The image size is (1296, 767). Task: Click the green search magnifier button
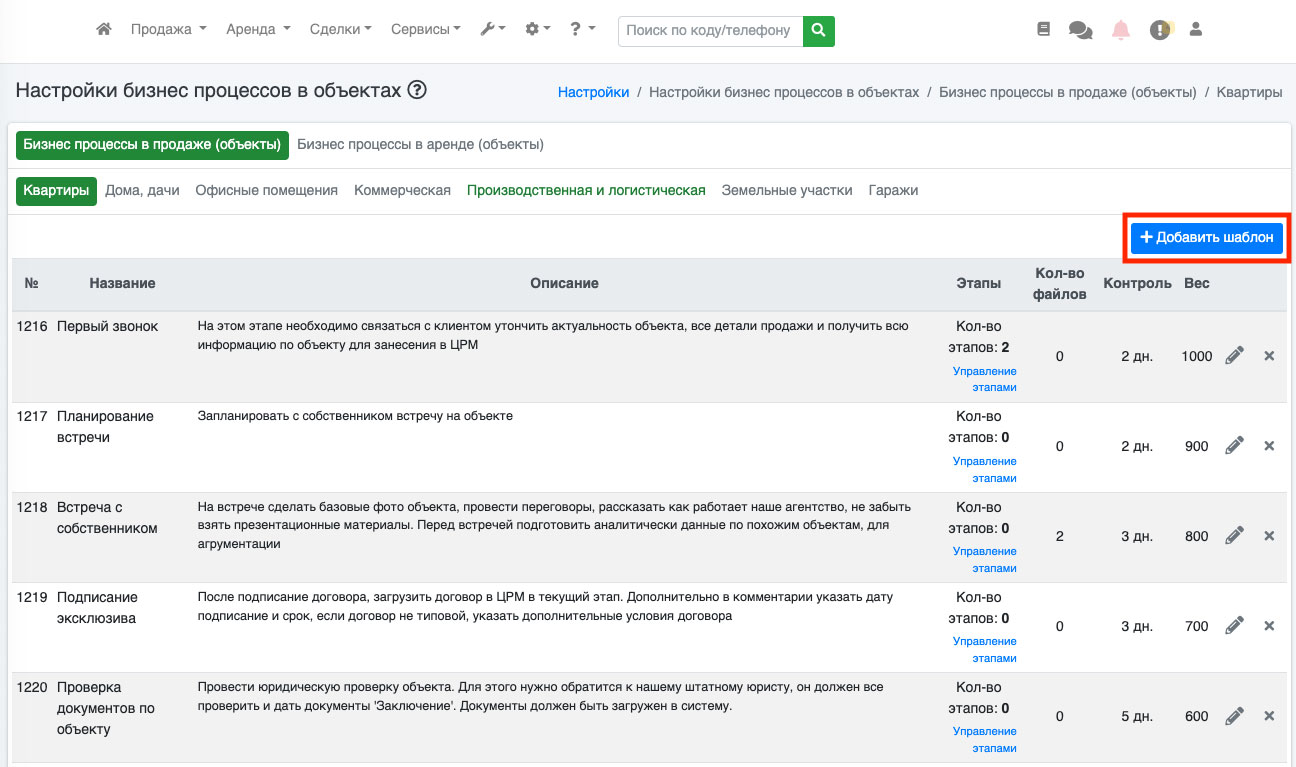(819, 31)
